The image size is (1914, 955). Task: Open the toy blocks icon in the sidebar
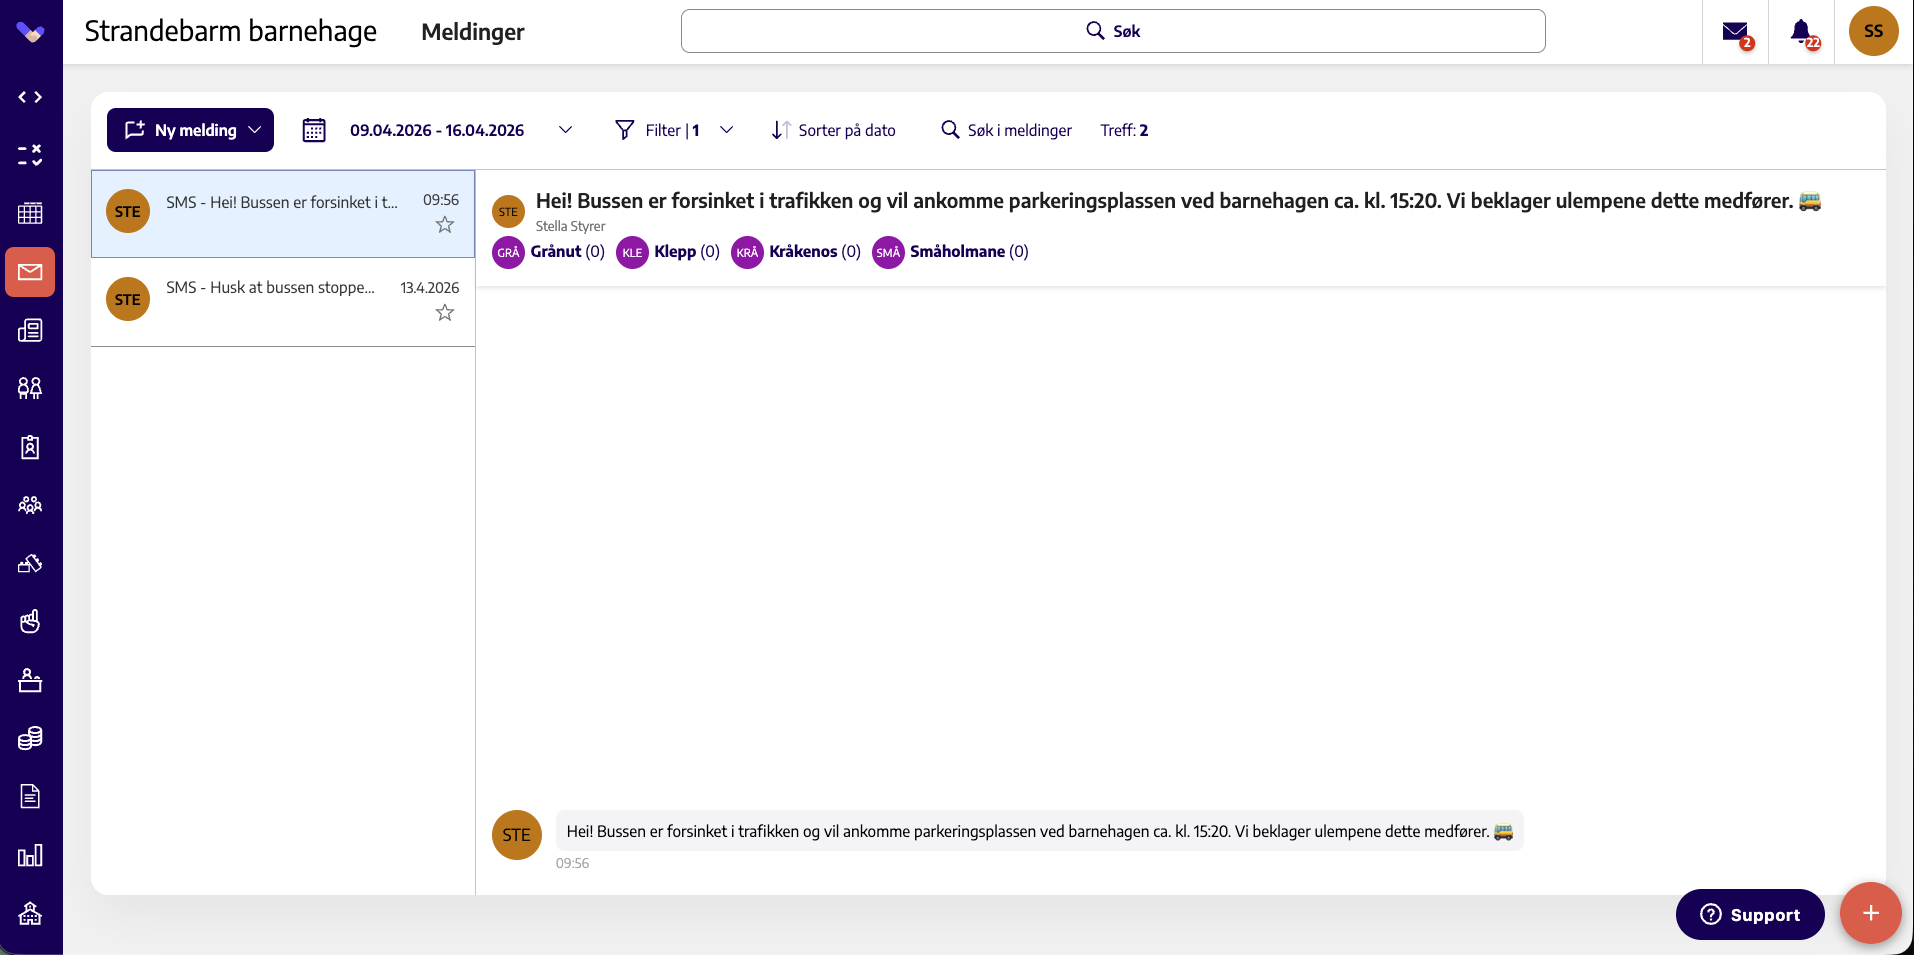click(30, 563)
